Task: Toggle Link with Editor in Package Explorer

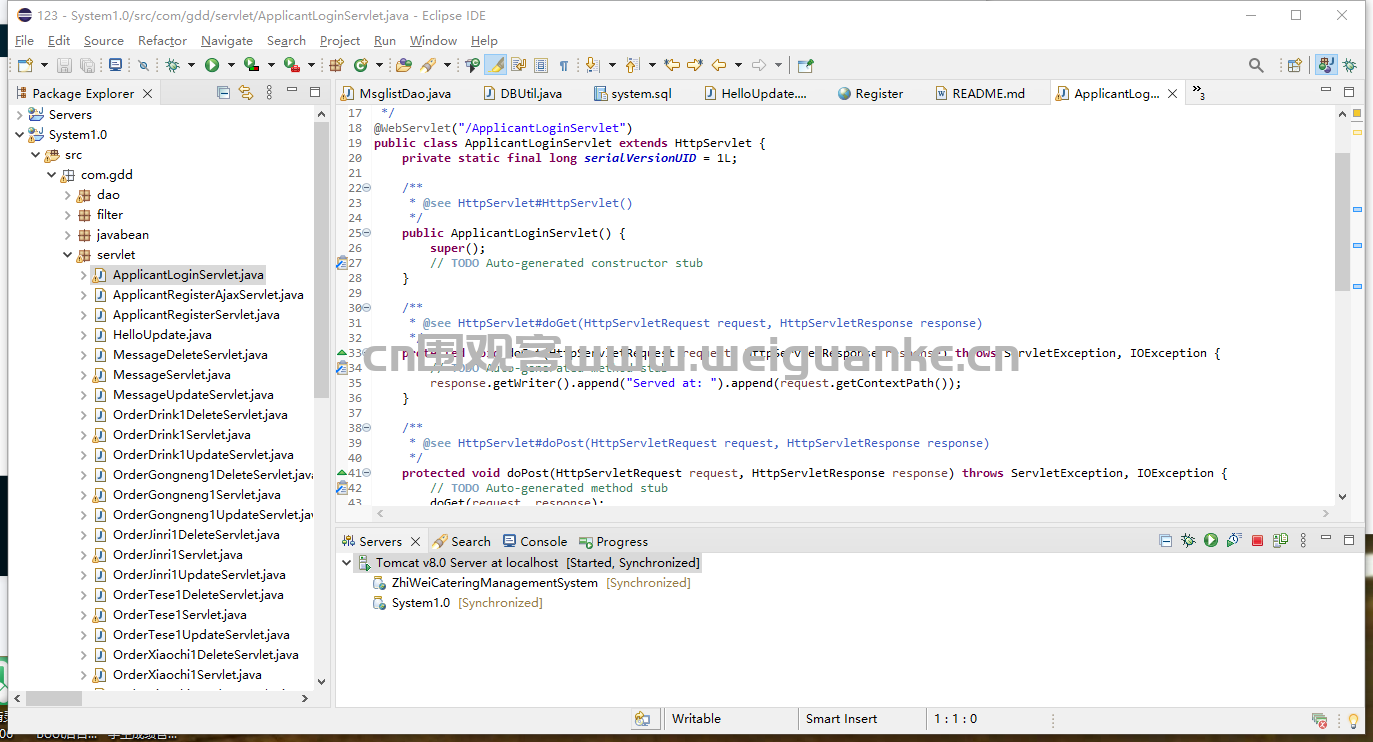Action: [246, 93]
